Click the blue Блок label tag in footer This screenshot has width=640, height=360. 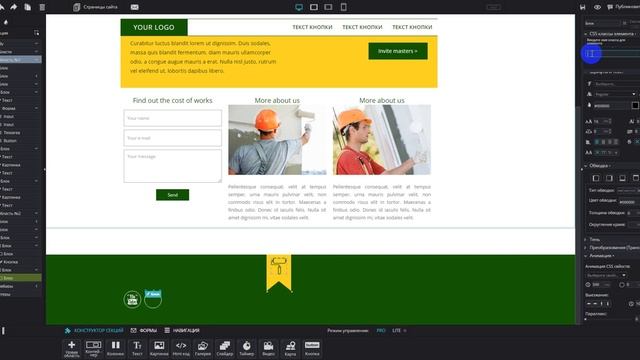click(x=153, y=294)
